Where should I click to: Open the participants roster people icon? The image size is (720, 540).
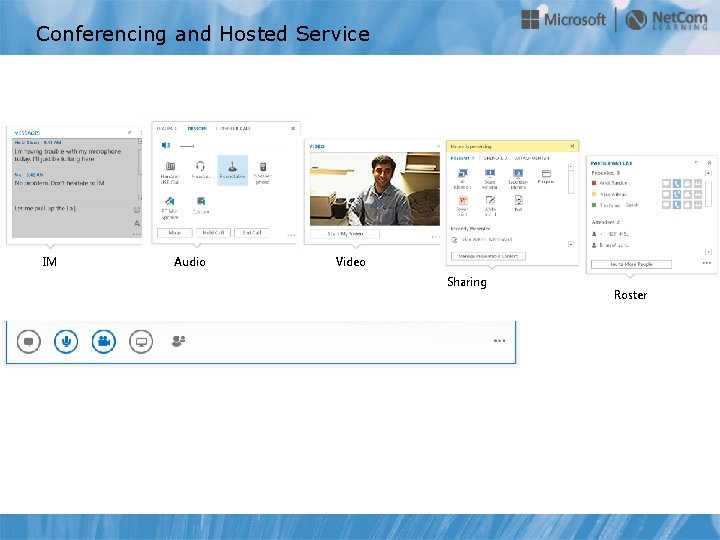178,341
